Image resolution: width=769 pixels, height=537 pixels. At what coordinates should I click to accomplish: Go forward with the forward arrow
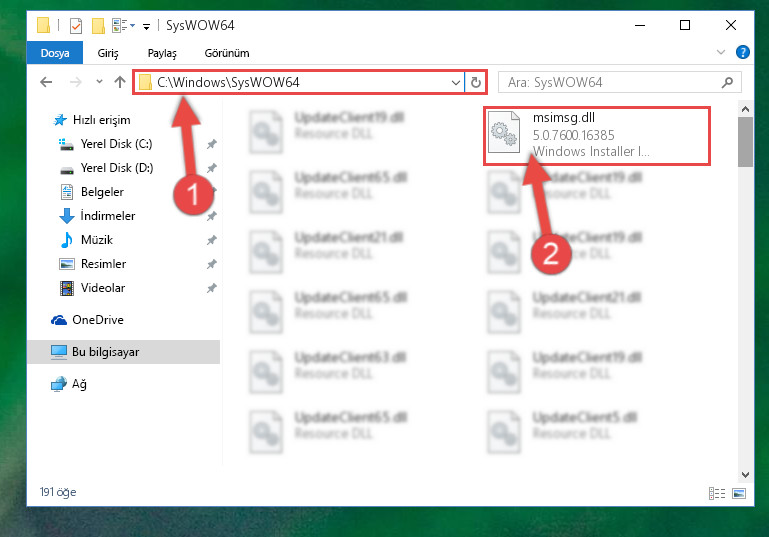pos(76,82)
